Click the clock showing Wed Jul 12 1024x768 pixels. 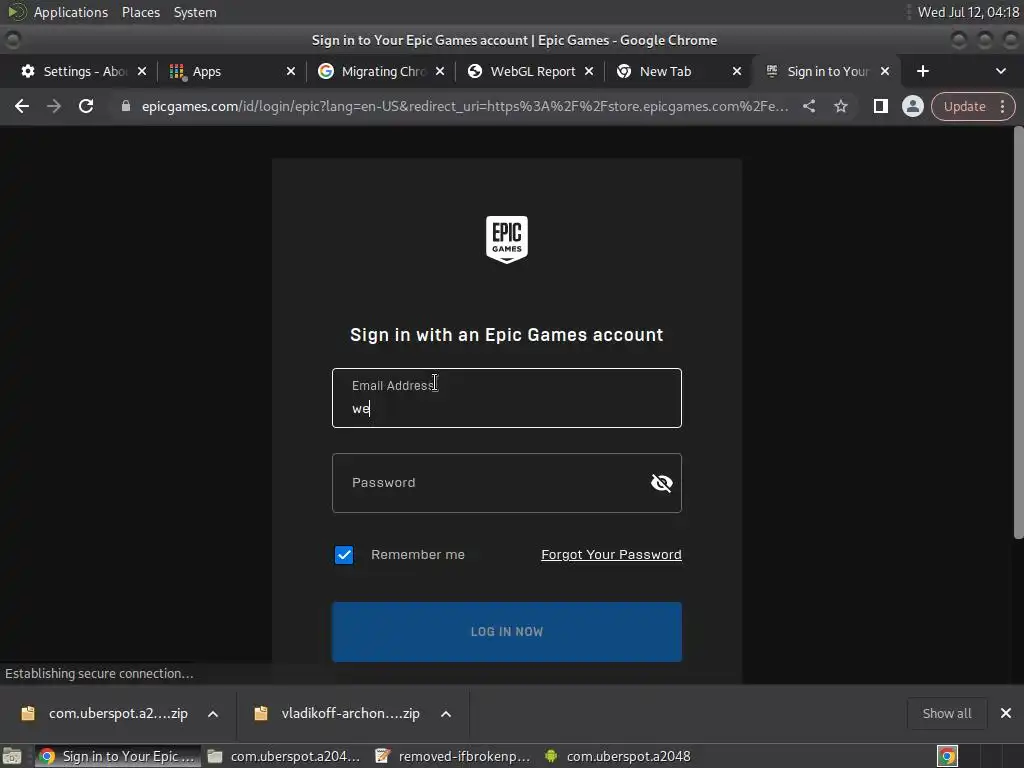click(x=968, y=12)
